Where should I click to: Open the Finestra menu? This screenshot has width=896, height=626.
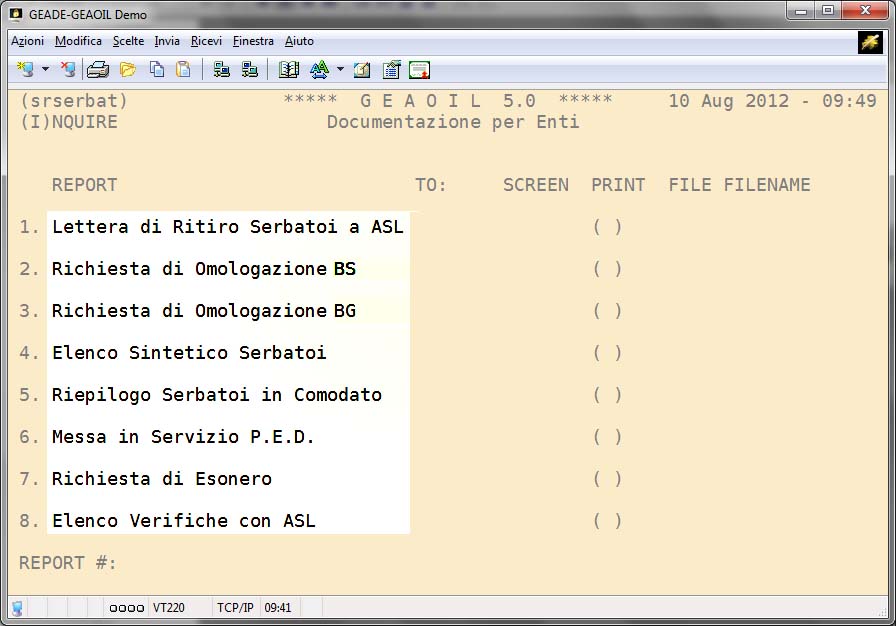pos(253,41)
